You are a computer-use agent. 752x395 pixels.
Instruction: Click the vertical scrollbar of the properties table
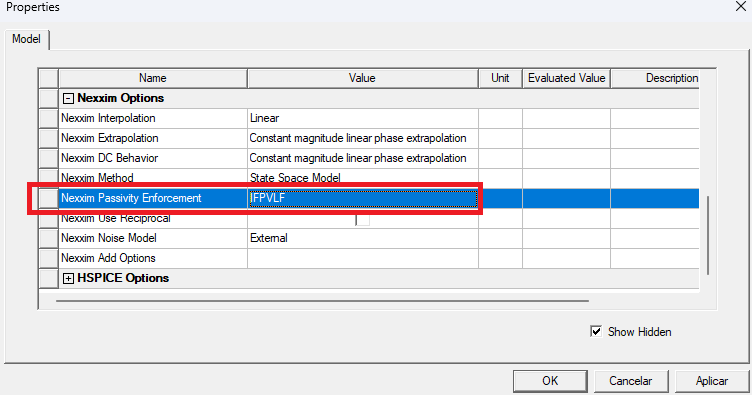pyautogui.click(x=708, y=235)
